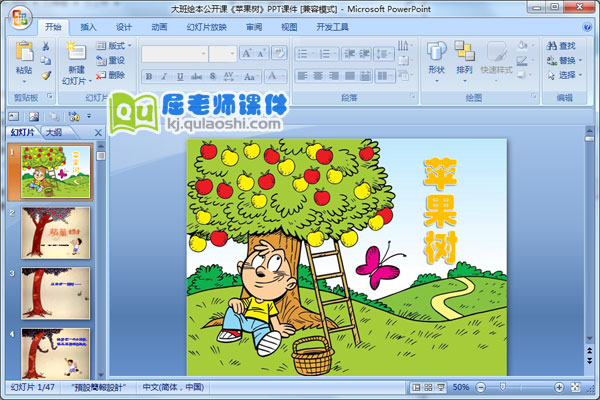Toggle text Shadow effect
600x400 pixels.
pos(213,76)
